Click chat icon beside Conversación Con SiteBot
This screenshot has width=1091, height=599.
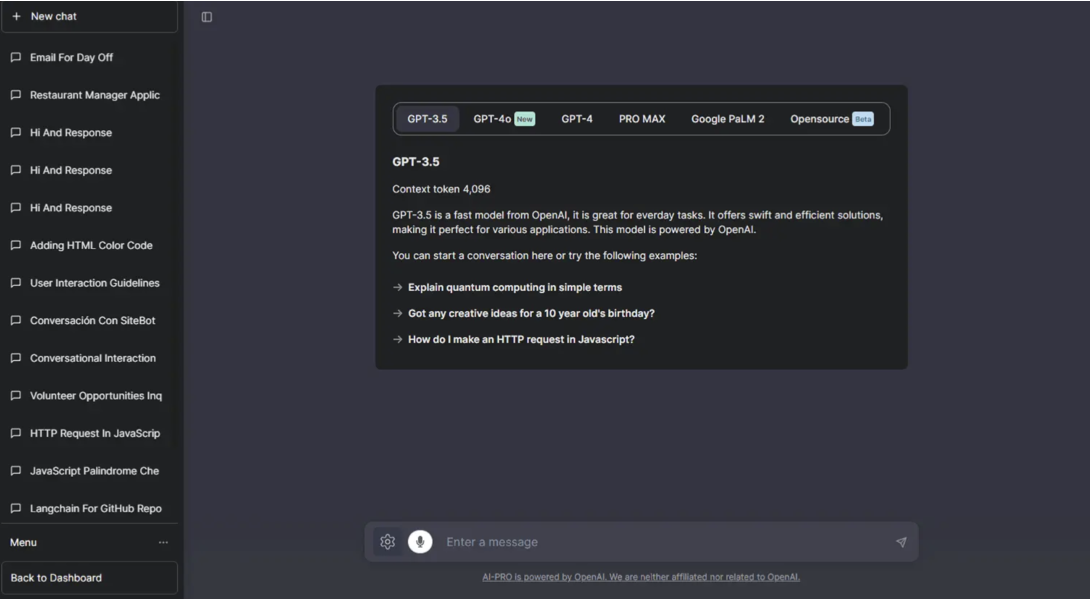(16, 320)
